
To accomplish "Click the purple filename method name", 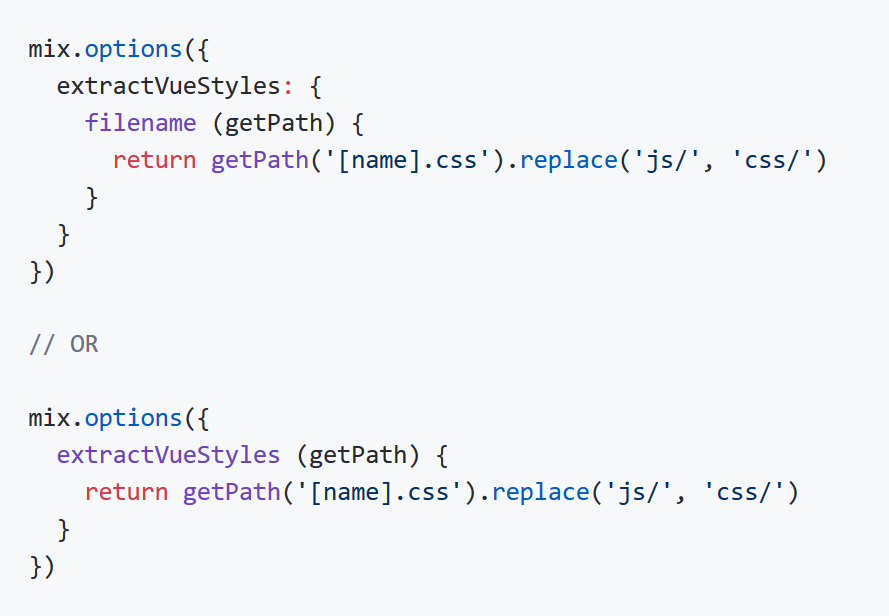I will coord(141,124).
